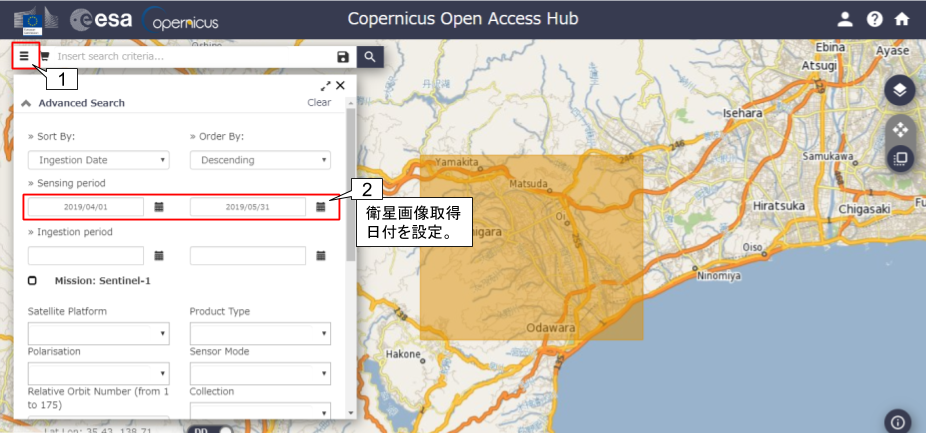
Task: Open calendar for sensing period end
Action: [321, 207]
